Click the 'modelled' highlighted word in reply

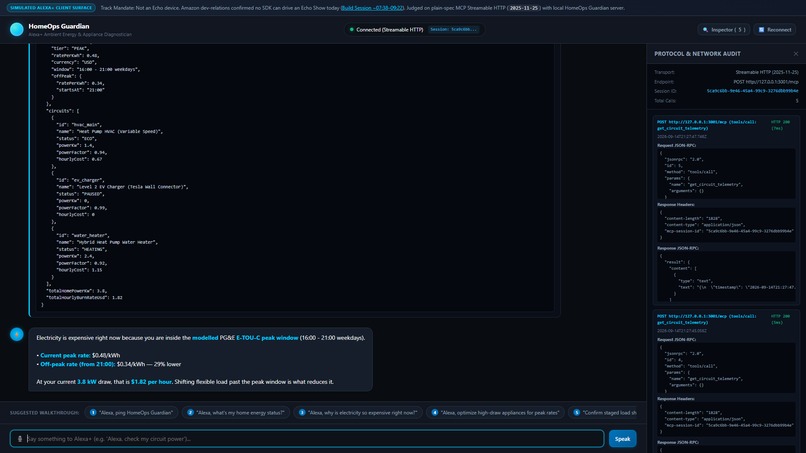coord(205,338)
